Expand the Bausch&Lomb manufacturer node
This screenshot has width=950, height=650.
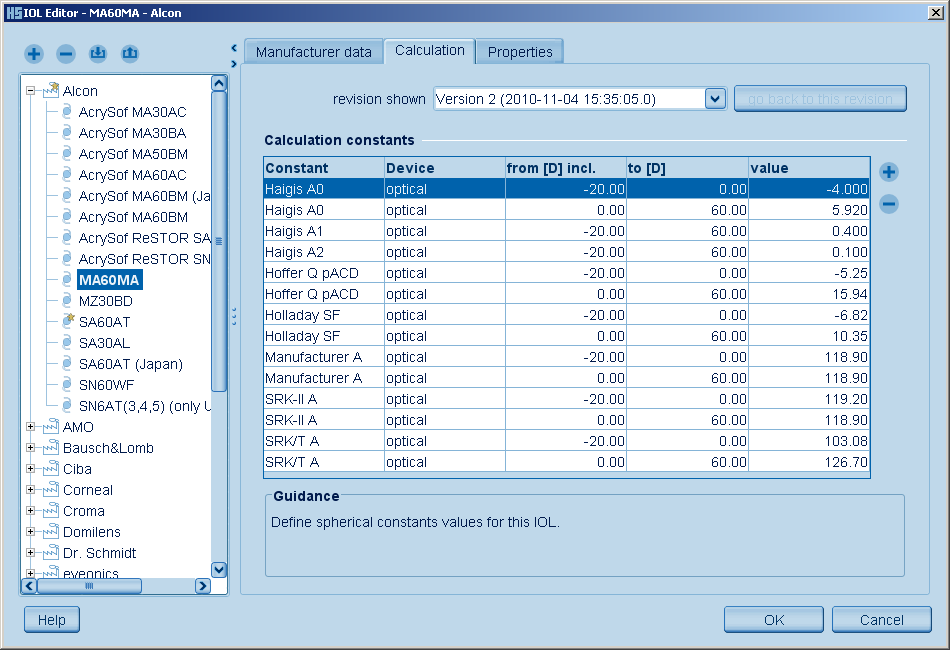point(31,448)
